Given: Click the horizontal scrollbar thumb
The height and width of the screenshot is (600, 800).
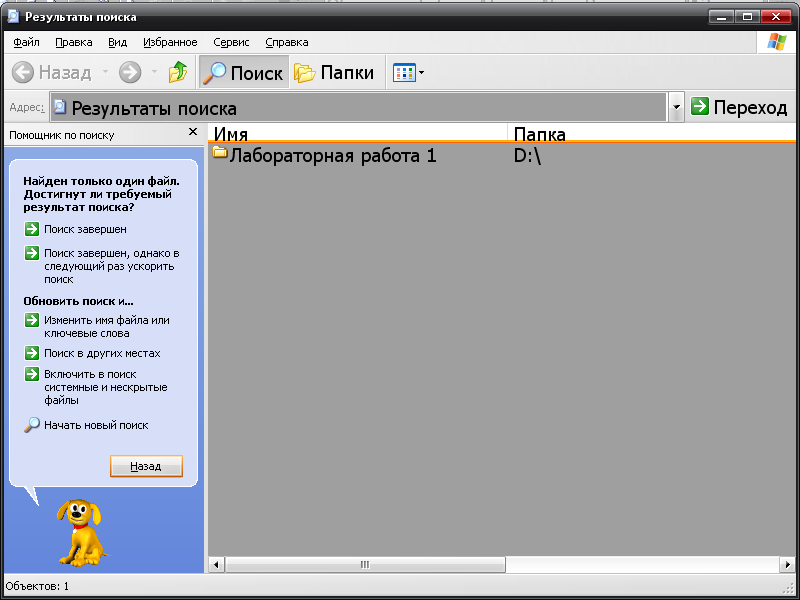Looking at the screenshot, I should pos(365,564).
